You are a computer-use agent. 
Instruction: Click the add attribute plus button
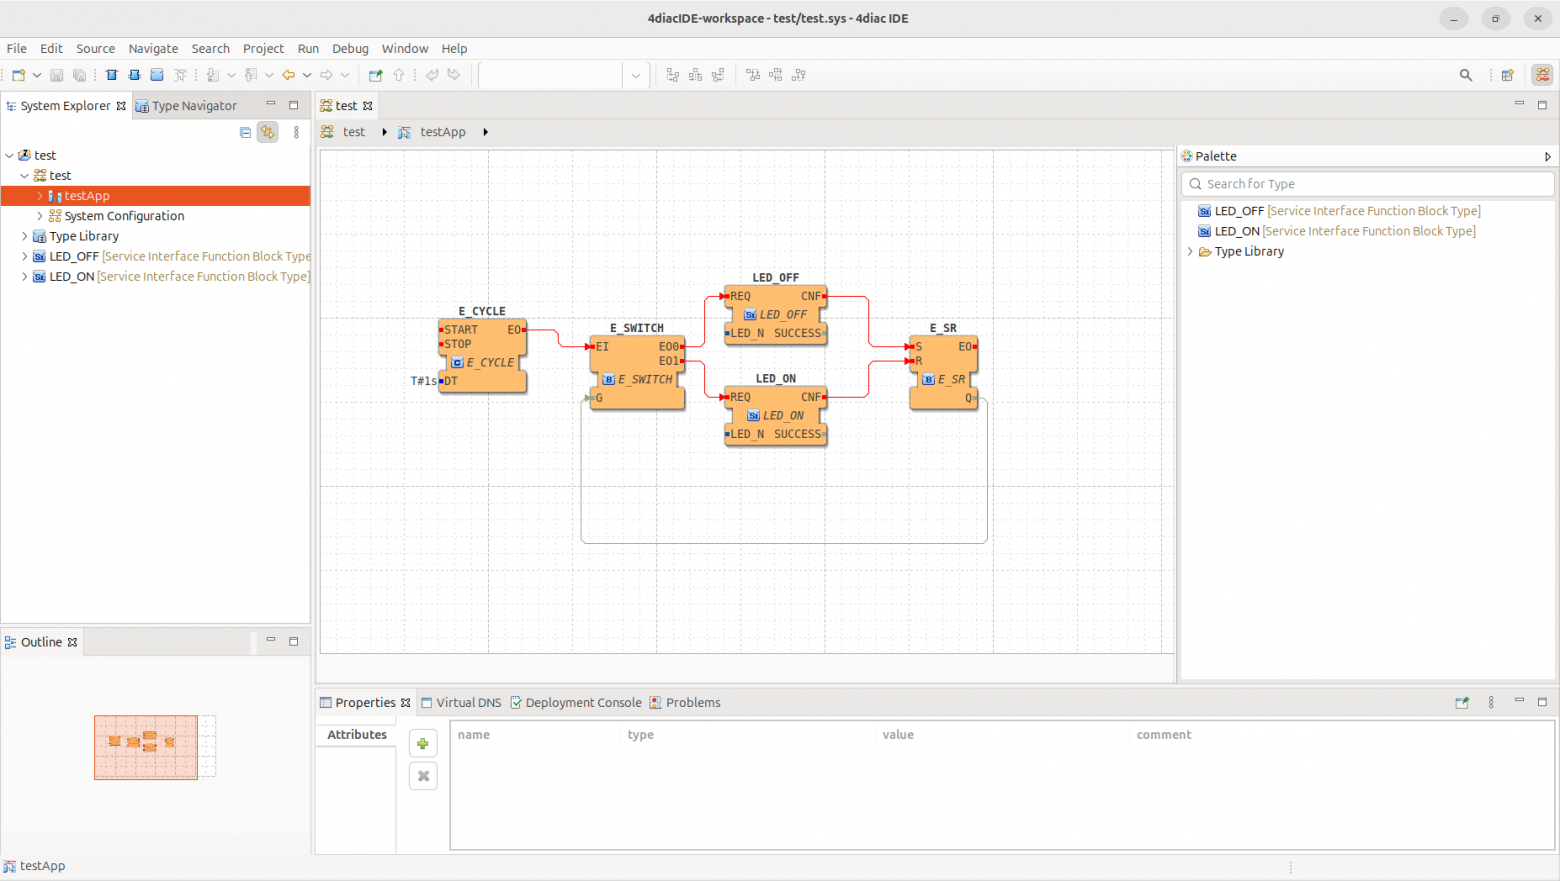tap(423, 743)
